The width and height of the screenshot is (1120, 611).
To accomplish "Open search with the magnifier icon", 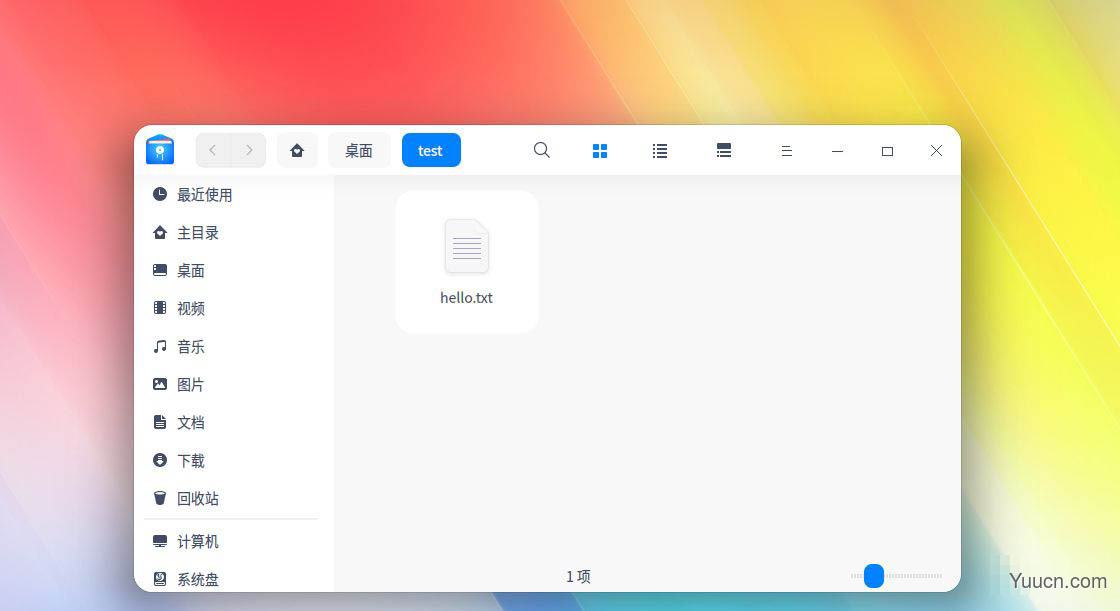I will 542,150.
